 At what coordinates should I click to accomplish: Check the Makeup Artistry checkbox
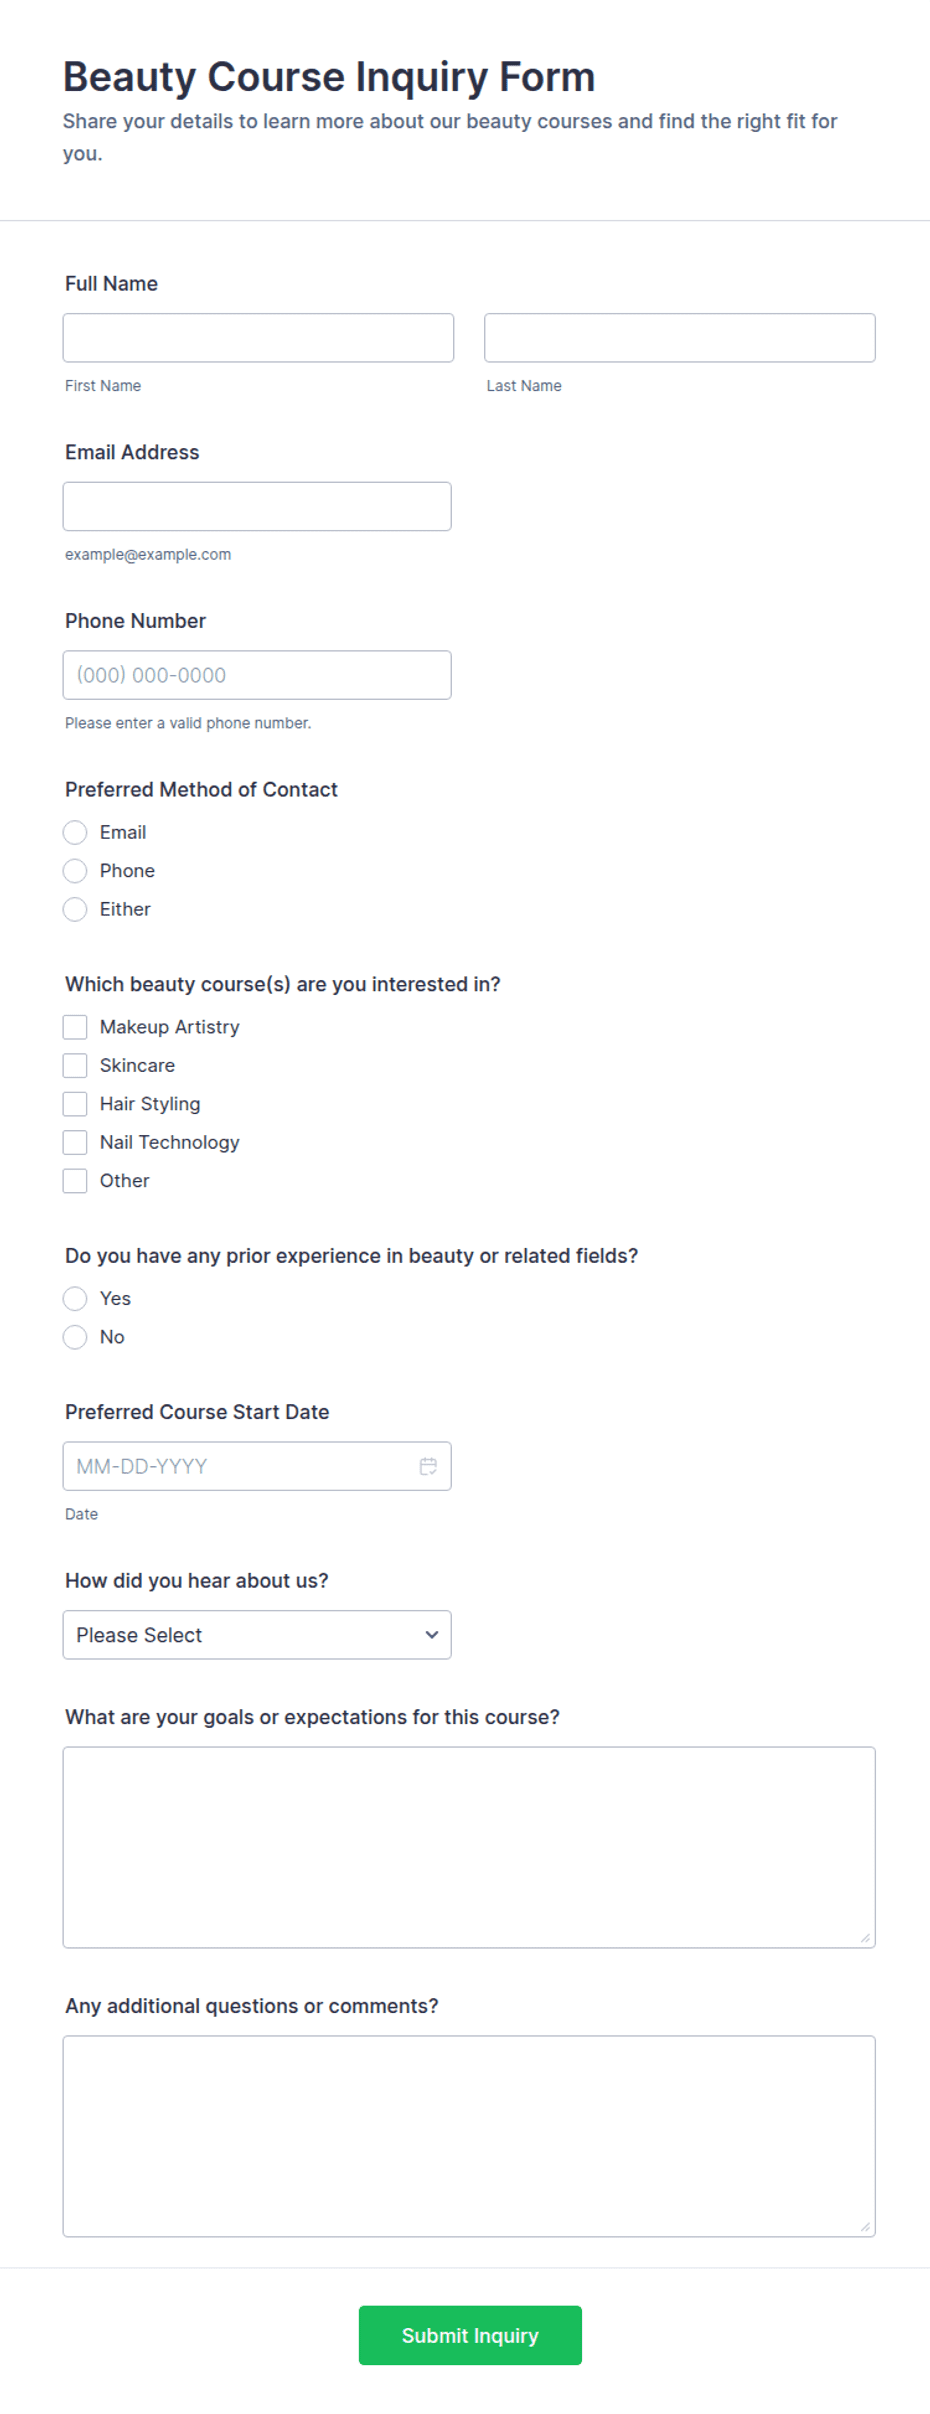[75, 1027]
